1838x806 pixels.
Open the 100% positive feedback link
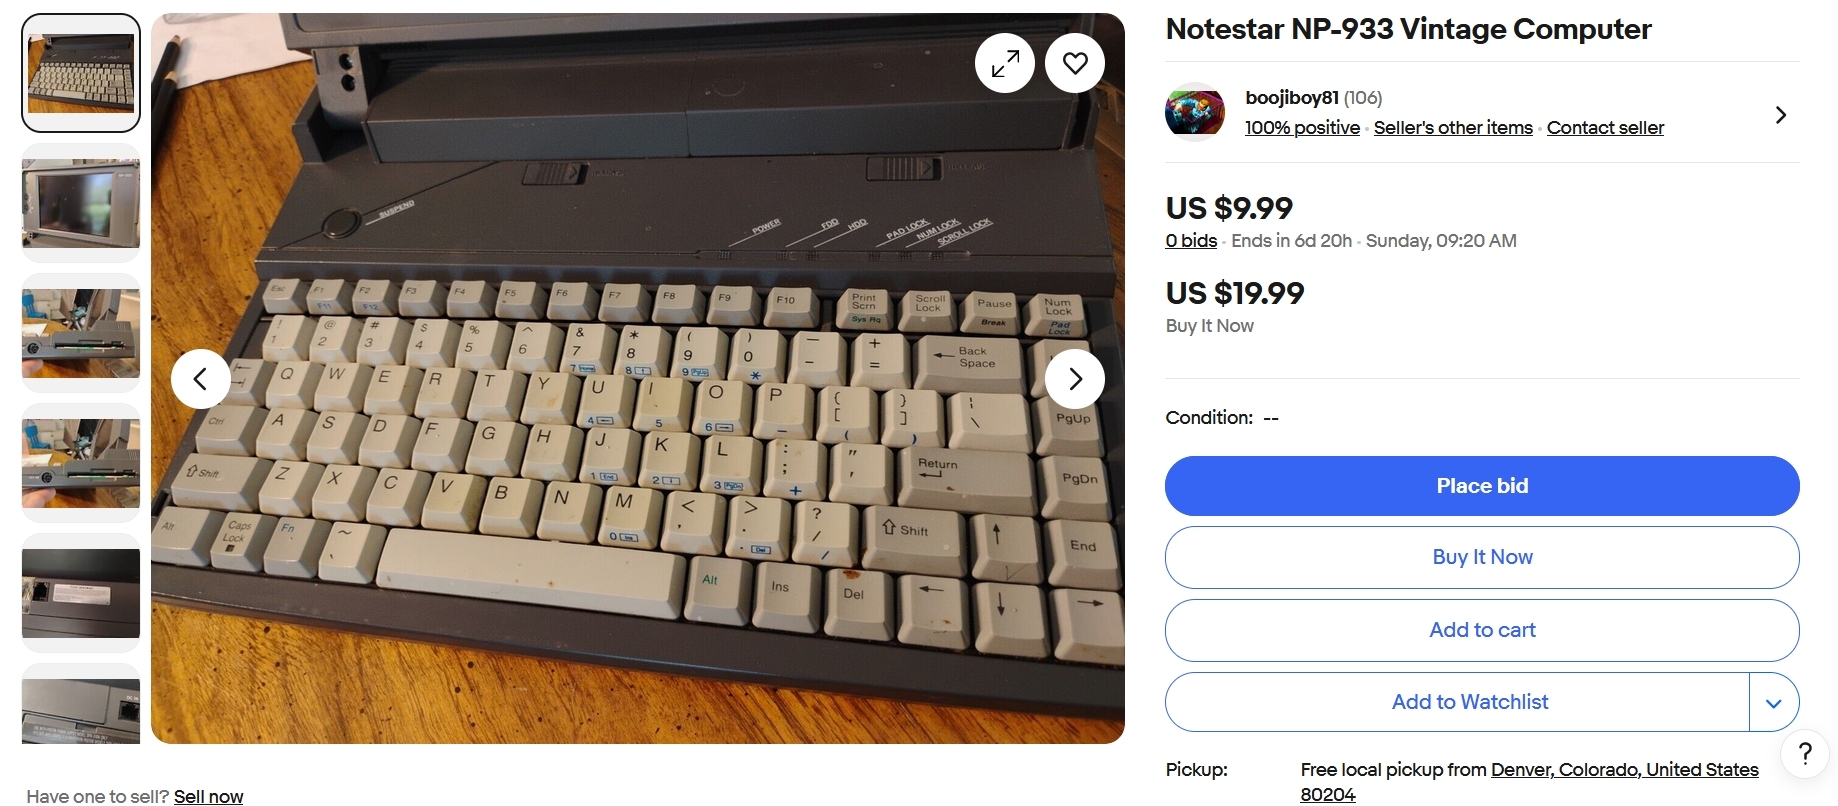[1302, 128]
